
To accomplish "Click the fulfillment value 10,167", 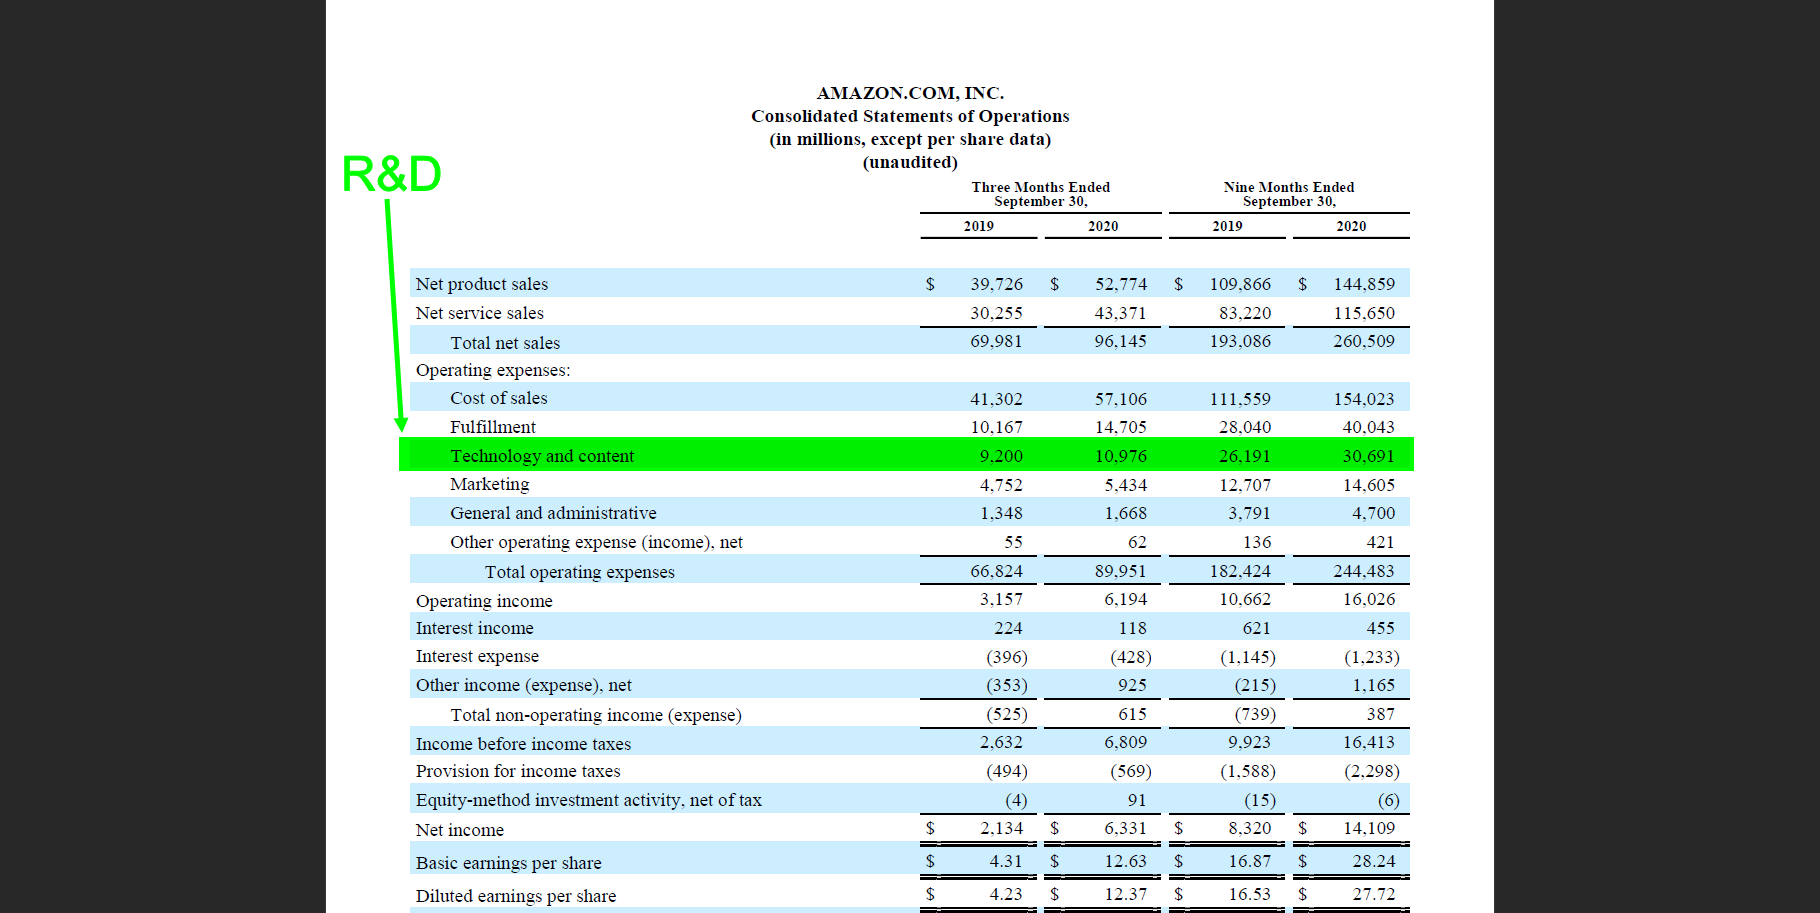I will pyautogui.click(x=997, y=427).
